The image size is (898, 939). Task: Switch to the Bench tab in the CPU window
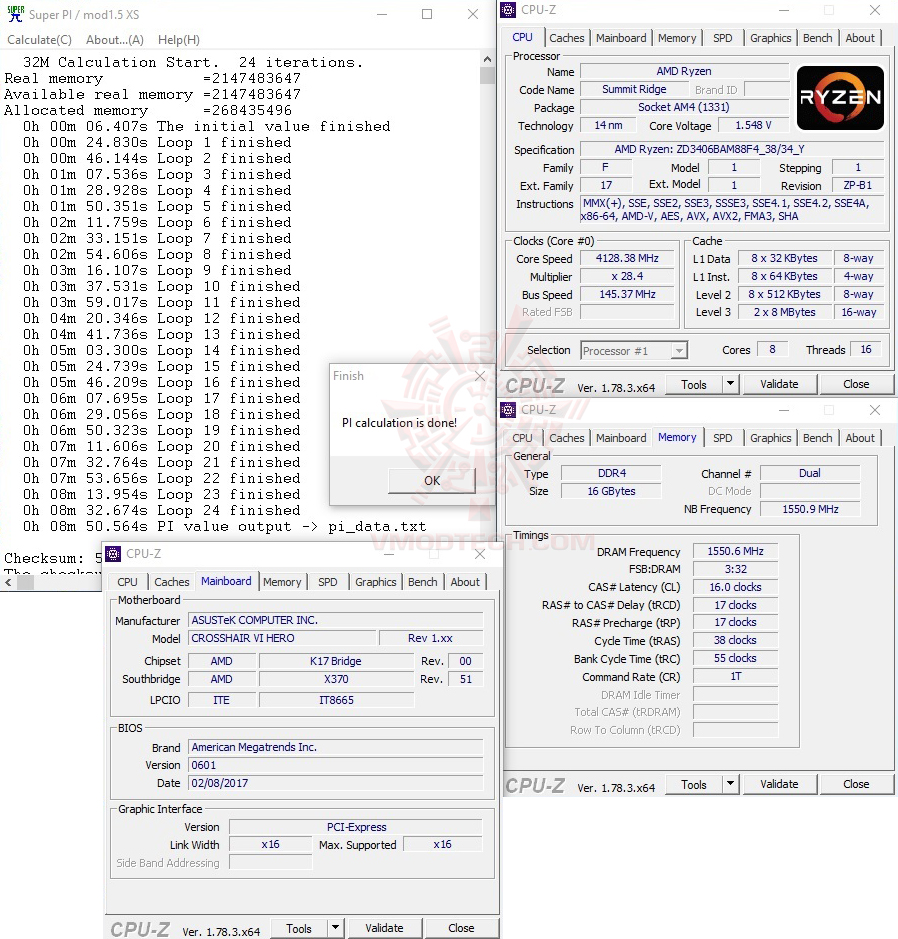[817, 37]
